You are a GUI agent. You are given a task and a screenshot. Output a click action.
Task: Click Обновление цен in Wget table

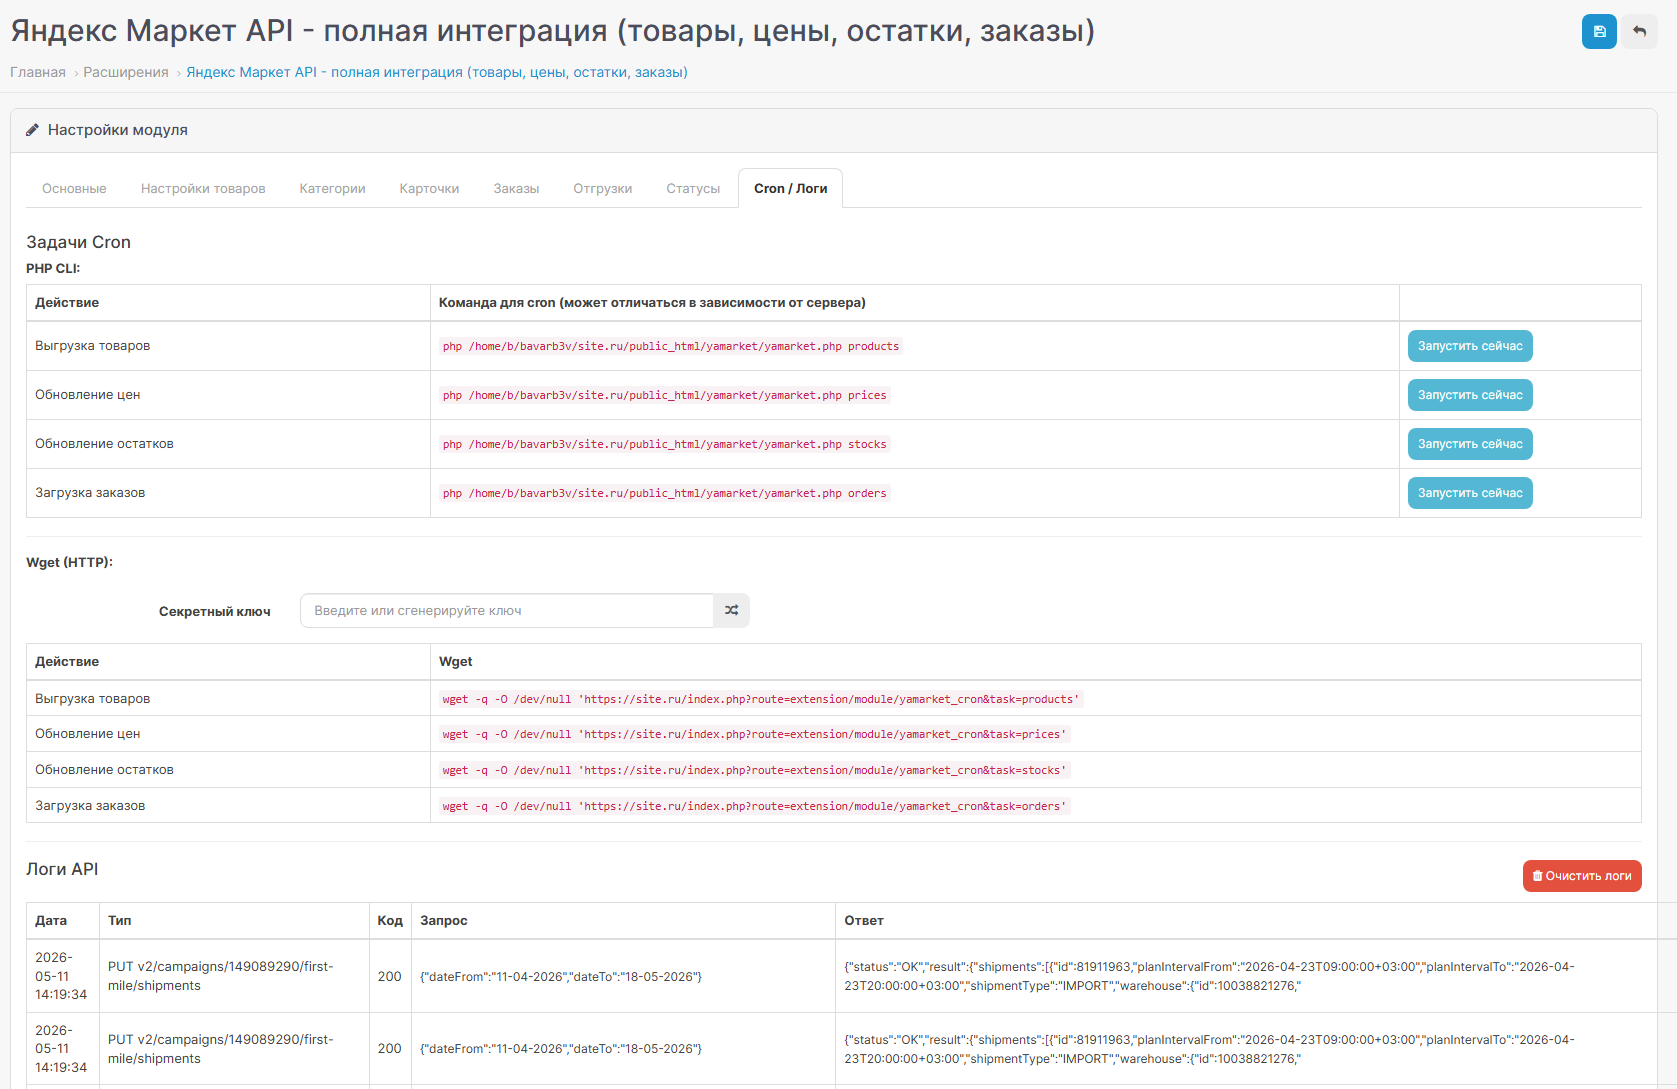(x=88, y=734)
